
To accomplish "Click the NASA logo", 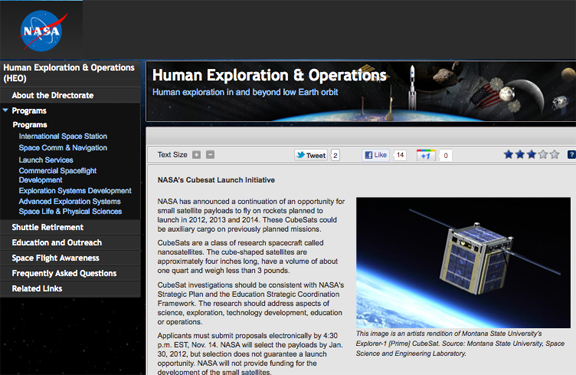I will tap(42, 31).
